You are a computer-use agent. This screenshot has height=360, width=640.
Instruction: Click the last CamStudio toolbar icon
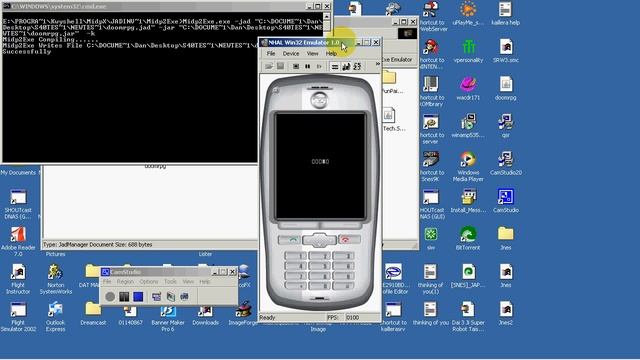pyautogui.click(x=184, y=297)
